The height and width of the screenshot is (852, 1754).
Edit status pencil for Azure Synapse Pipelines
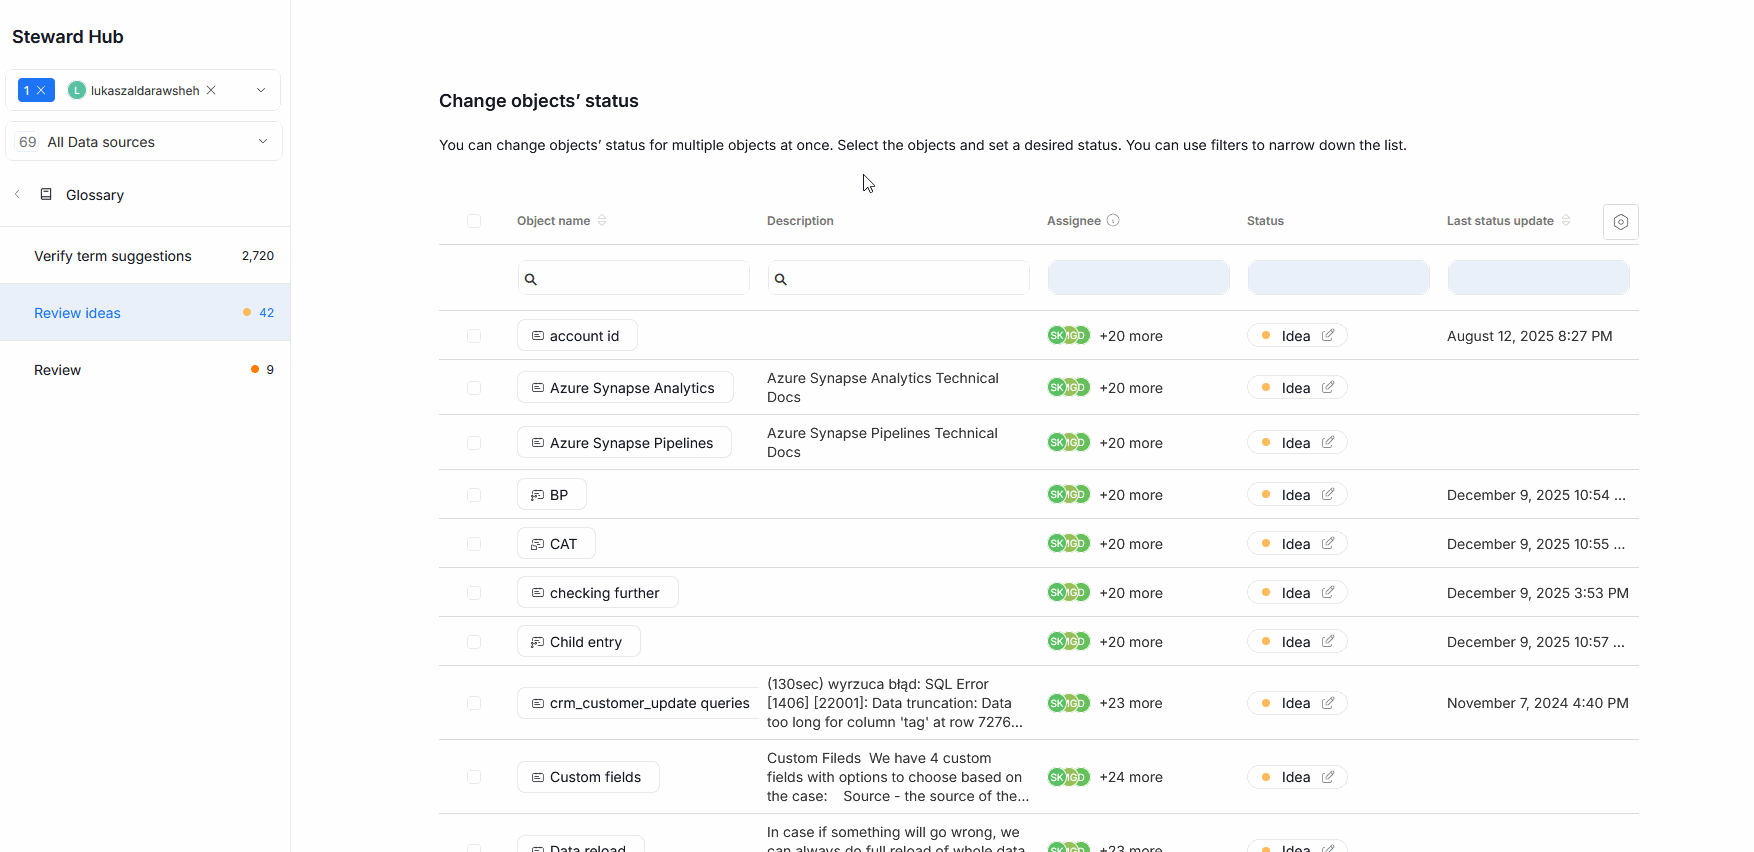[x=1328, y=442]
